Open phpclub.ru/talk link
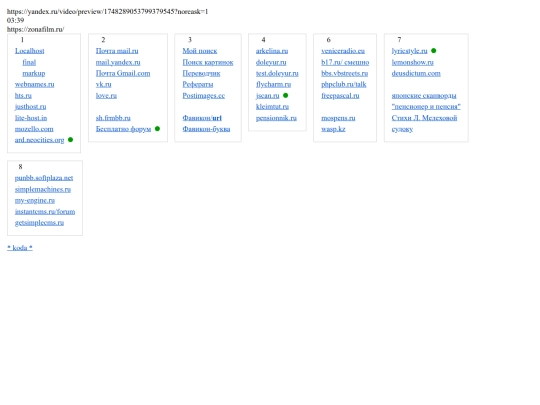The image size is (540, 405). coord(344,84)
